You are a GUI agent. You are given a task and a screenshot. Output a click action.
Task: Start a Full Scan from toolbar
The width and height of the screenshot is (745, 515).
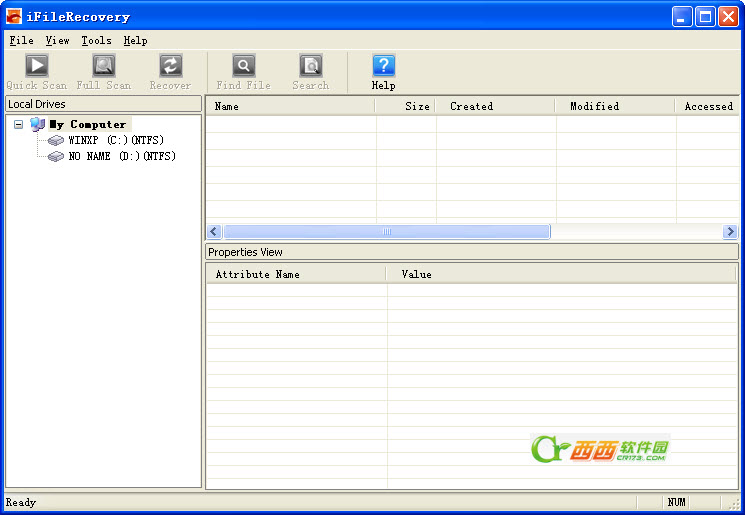pos(104,66)
